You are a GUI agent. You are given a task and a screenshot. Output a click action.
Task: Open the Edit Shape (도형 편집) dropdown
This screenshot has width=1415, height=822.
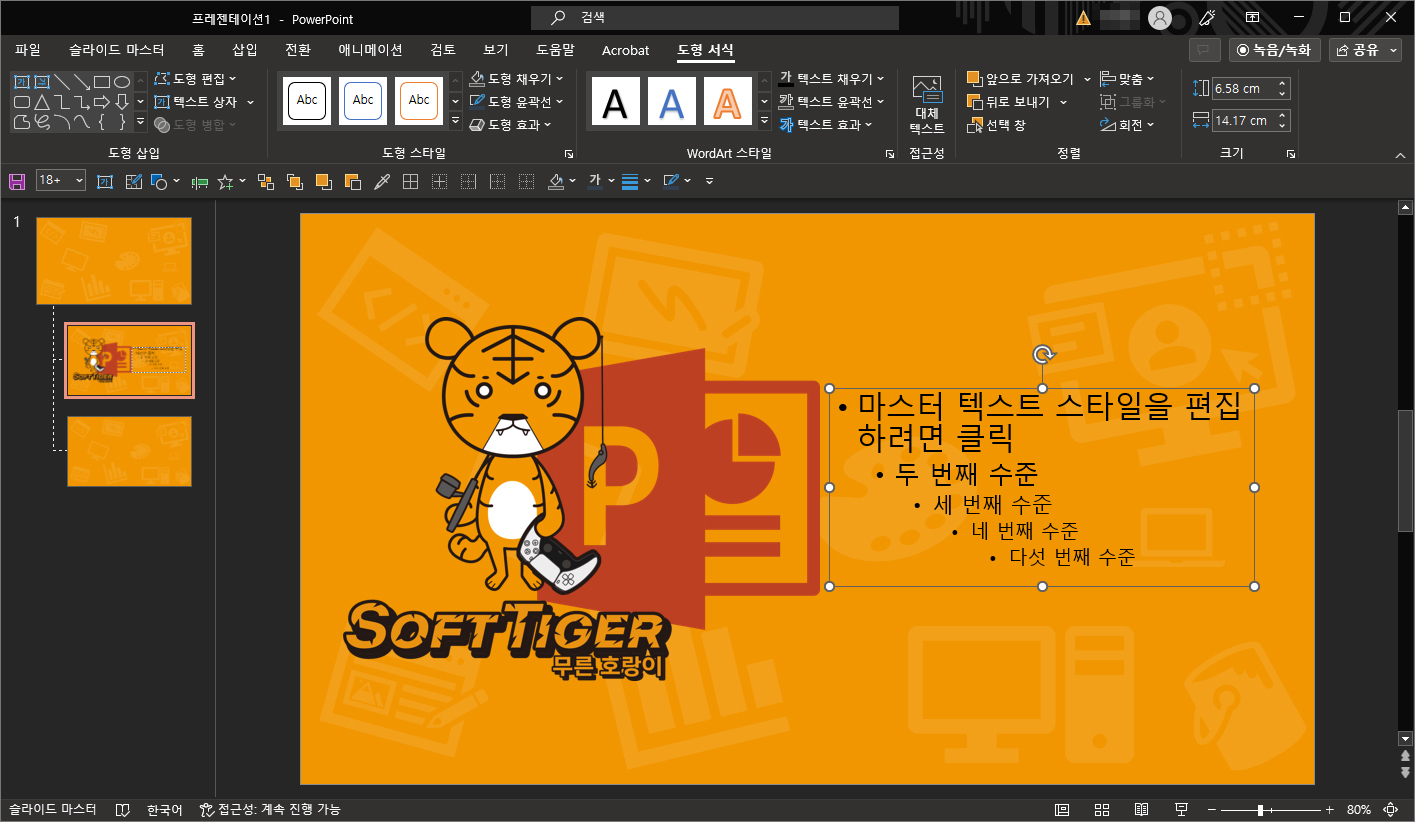tap(195, 78)
